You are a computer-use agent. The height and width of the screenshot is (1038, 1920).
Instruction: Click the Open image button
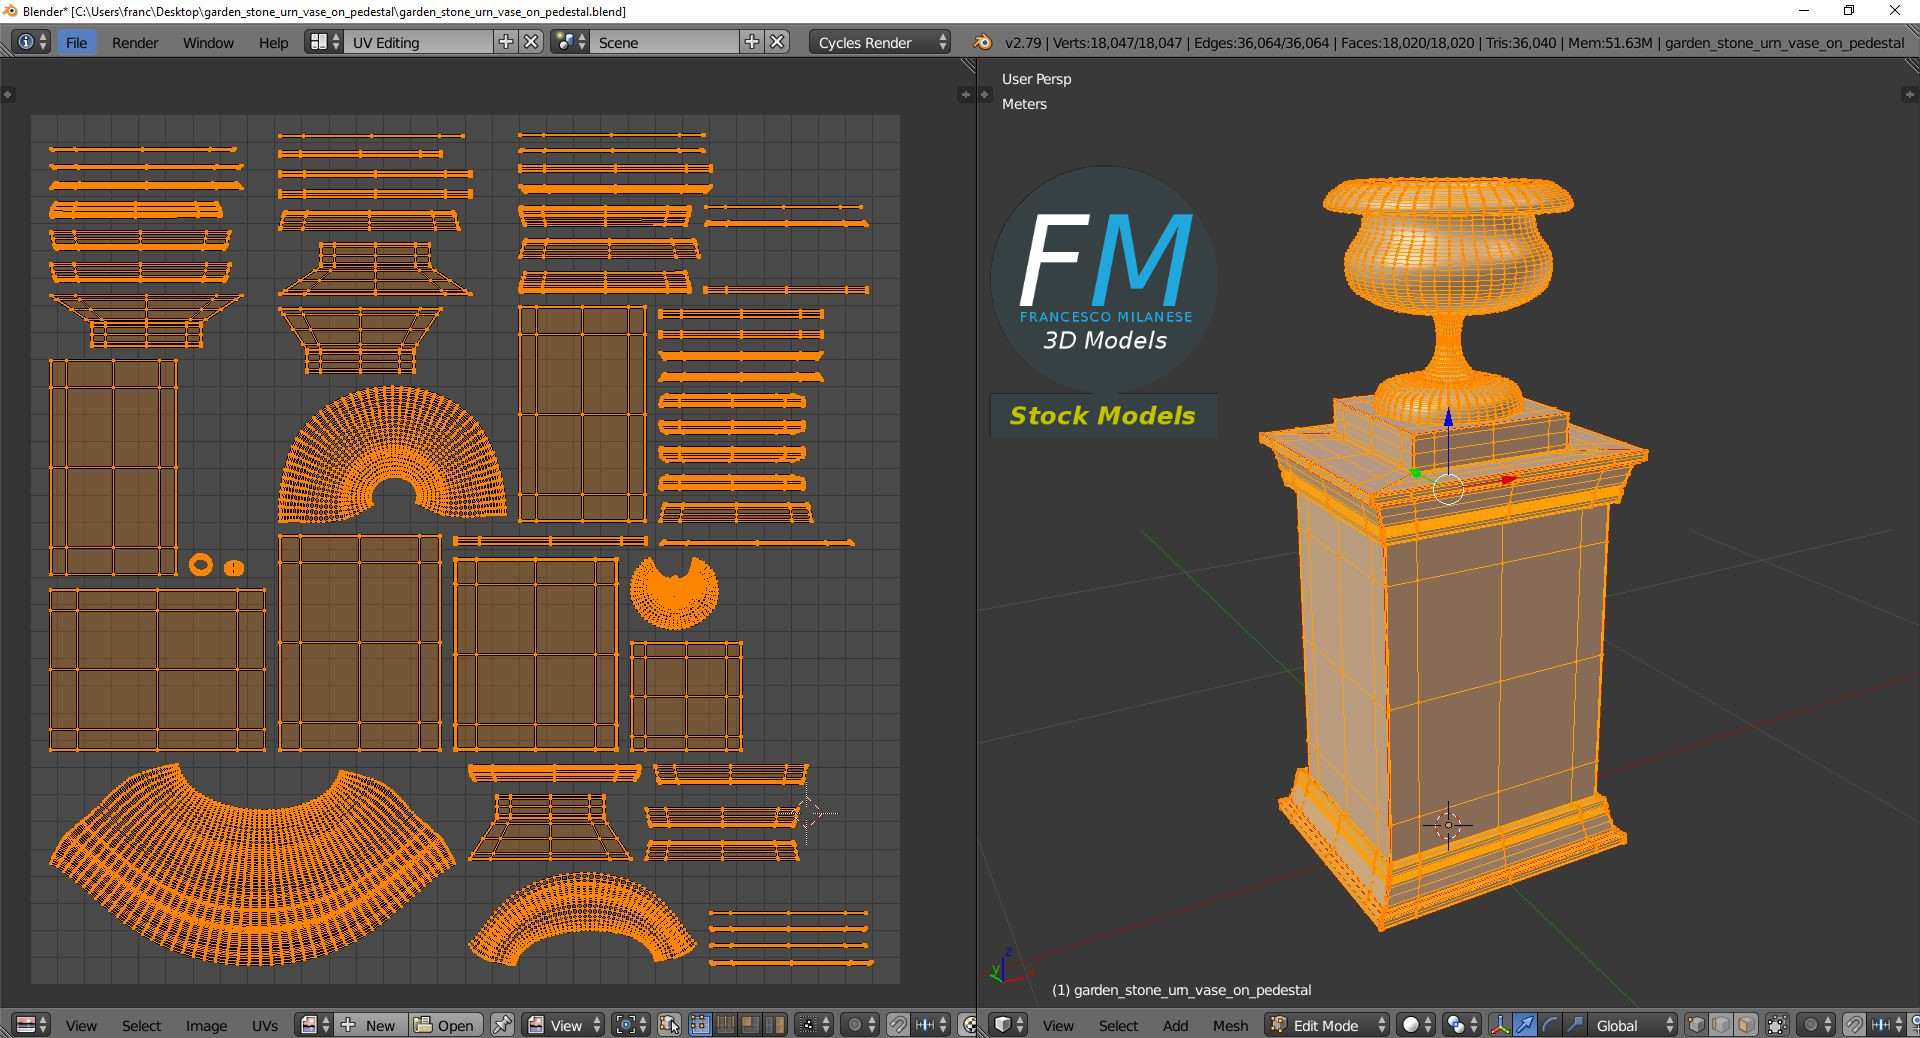pyautogui.click(x=444, y=1025)
